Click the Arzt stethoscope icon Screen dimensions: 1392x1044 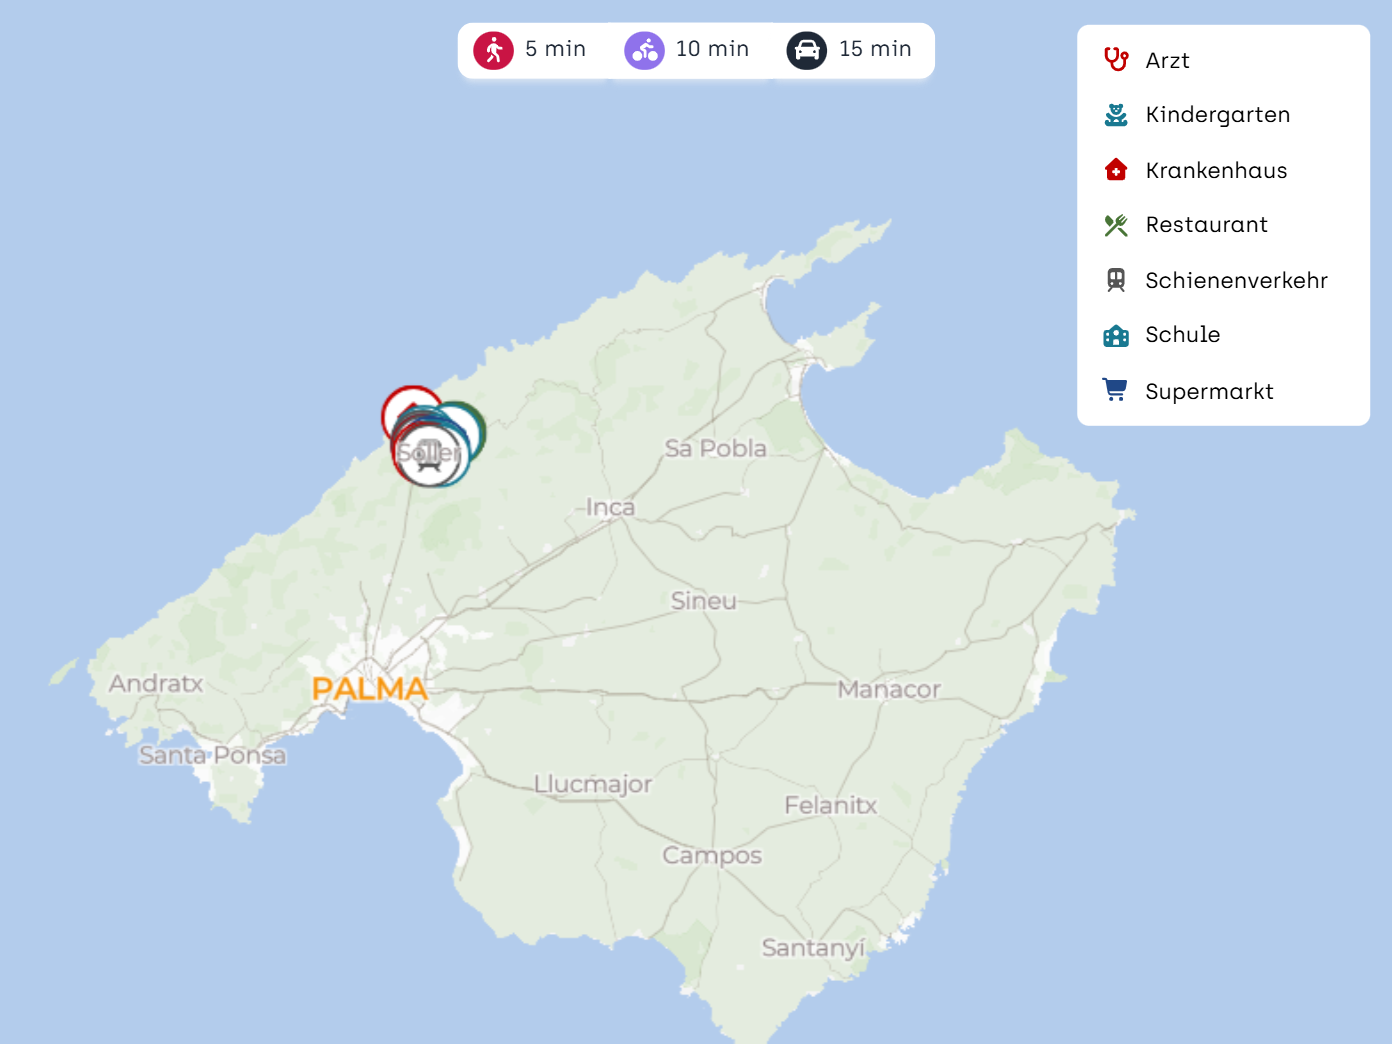click(1116, 60)
